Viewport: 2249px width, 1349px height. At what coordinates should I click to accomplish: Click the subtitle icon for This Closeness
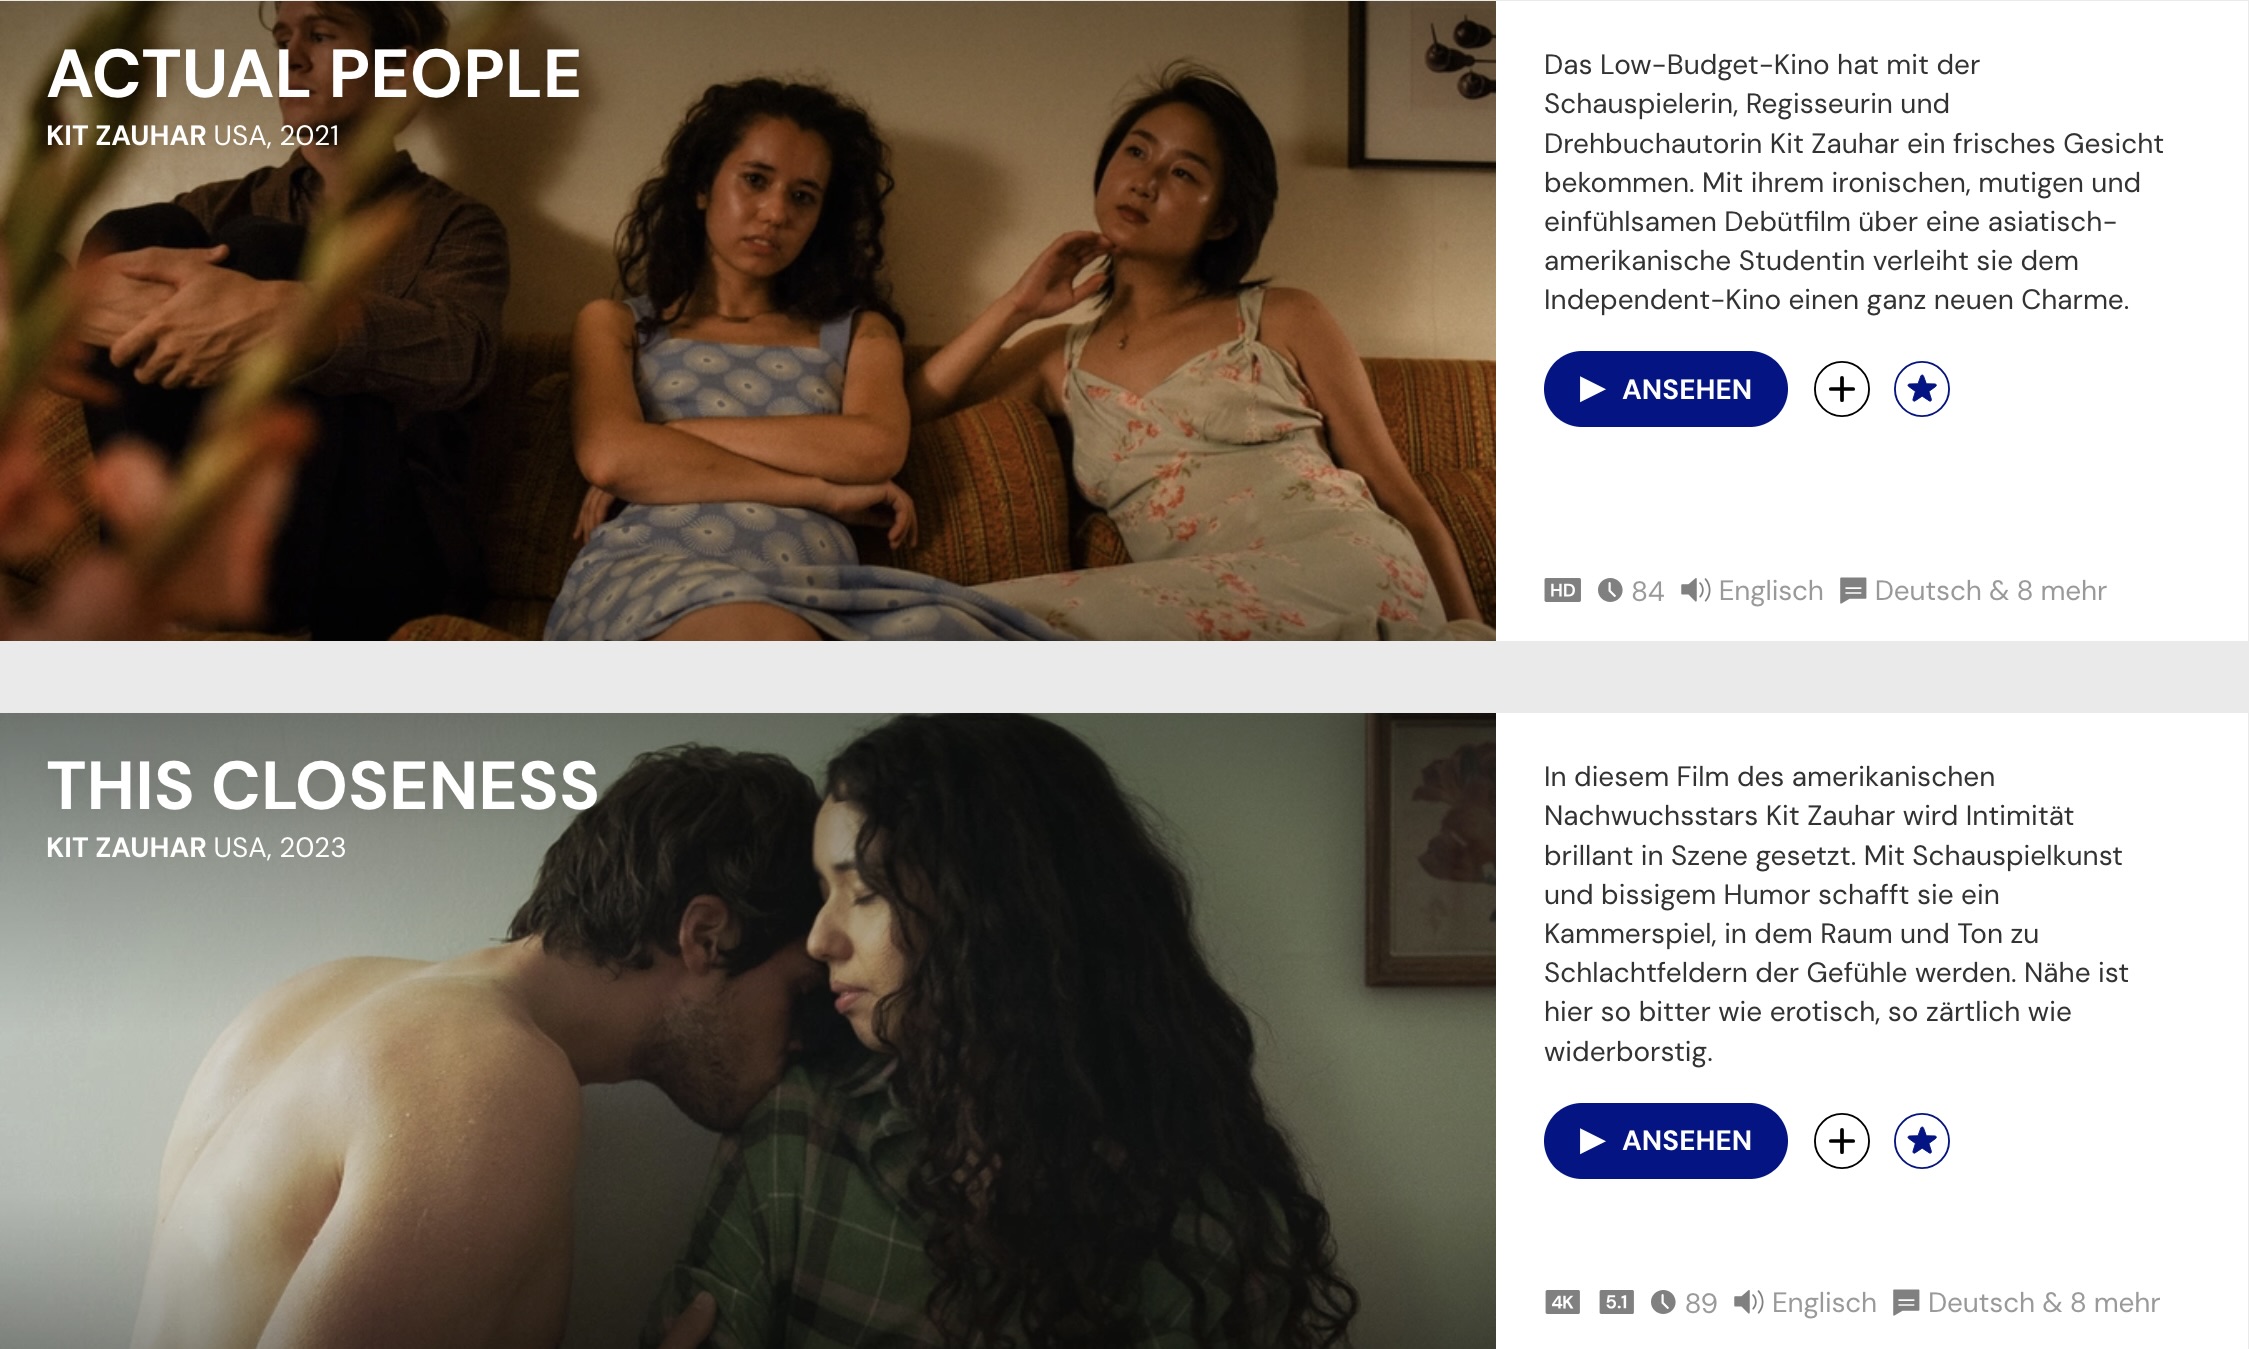tap(1906, 1302)
